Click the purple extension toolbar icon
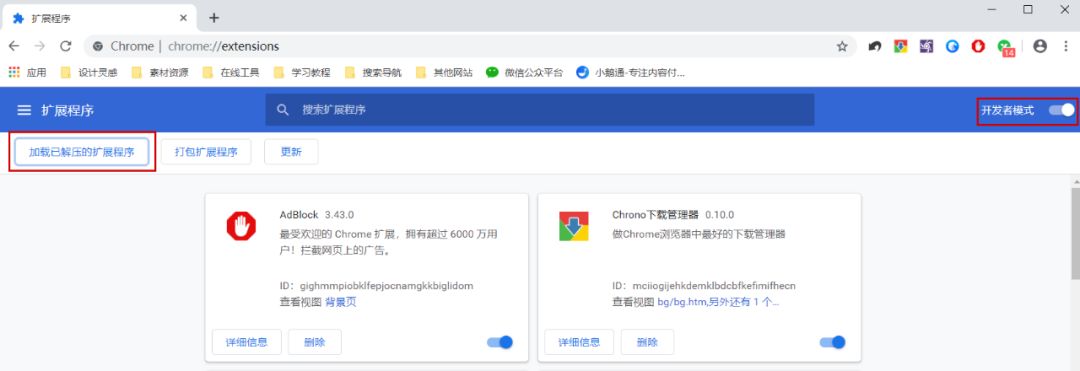 pyautogui.click(x=926, y=46)
